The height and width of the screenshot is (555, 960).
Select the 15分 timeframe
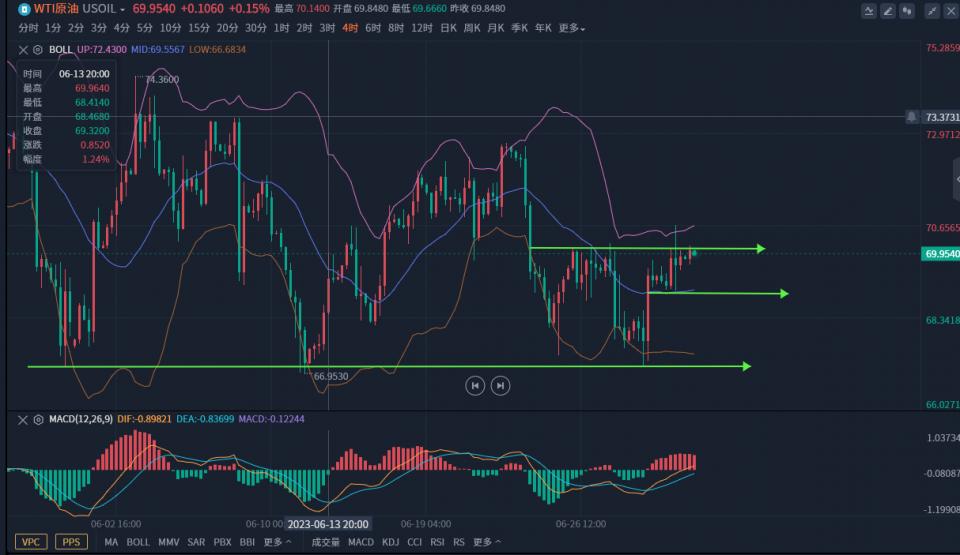[199, 28]
